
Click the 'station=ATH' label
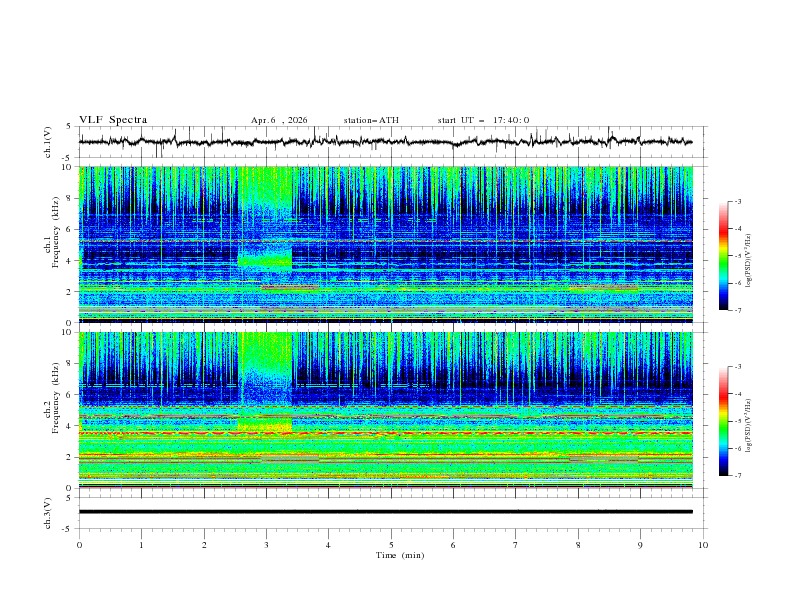click(x=371, y=120)
